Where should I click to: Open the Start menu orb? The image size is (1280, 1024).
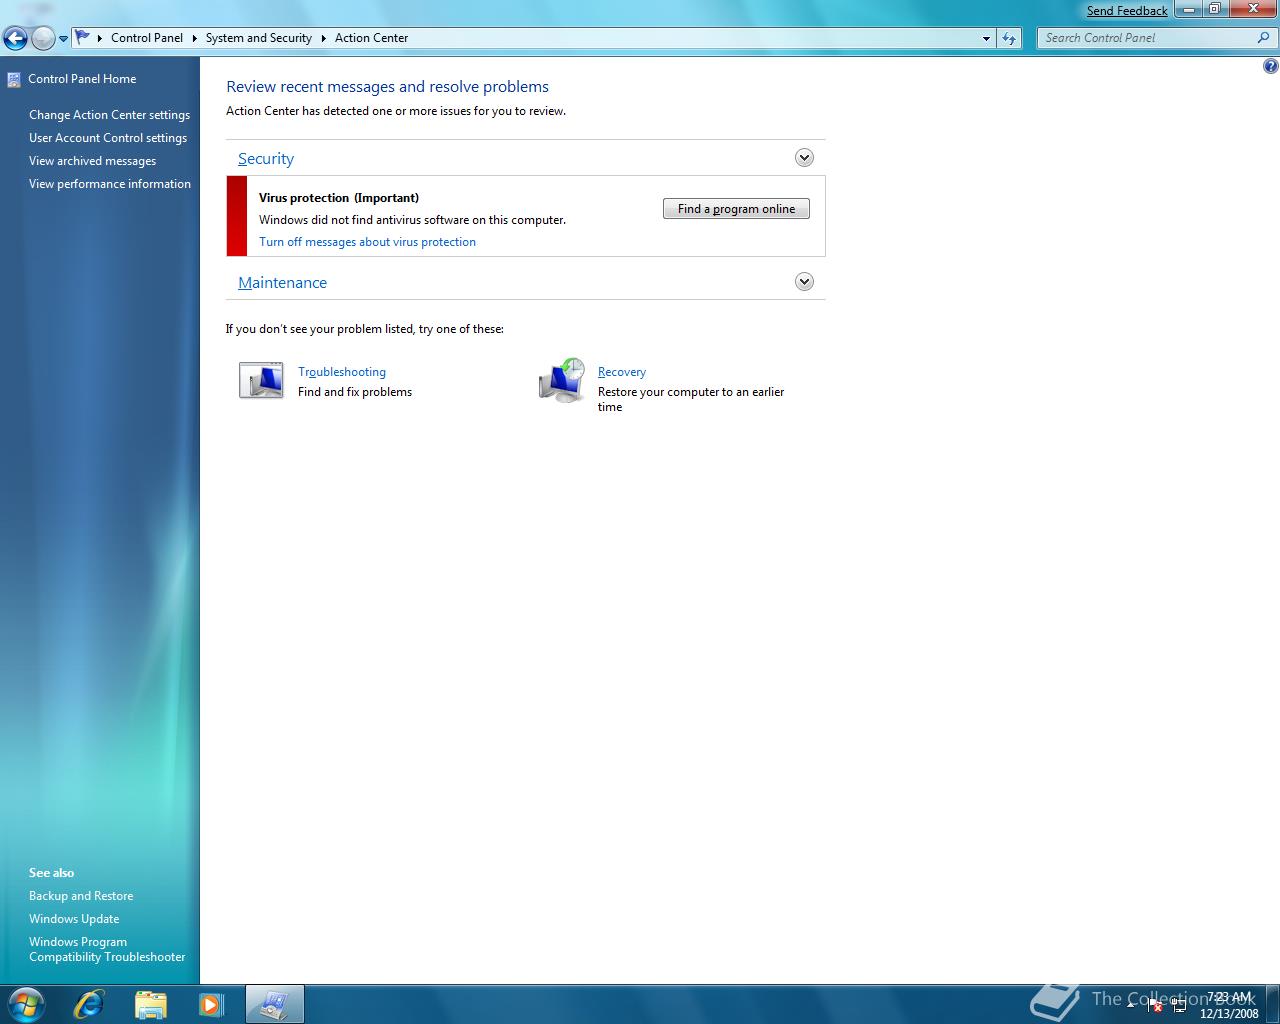pyautogui.click(x=26, y=1004)
